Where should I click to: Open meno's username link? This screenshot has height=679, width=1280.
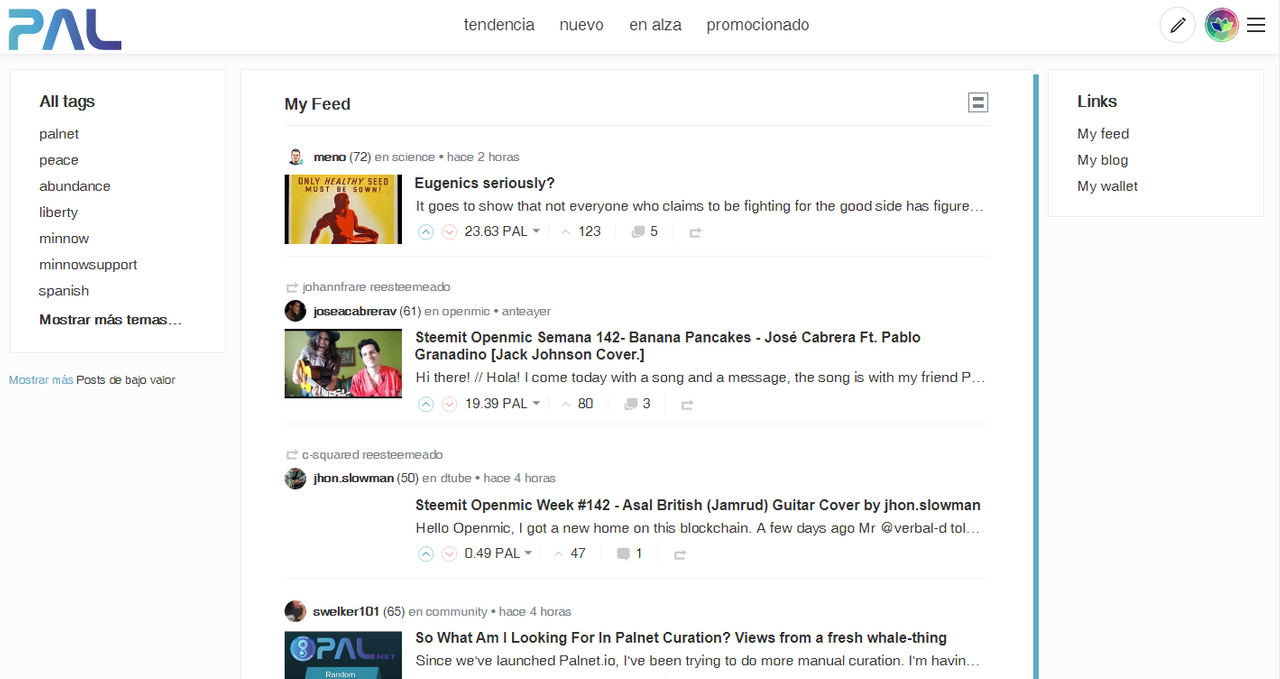(x=329, y=157)
